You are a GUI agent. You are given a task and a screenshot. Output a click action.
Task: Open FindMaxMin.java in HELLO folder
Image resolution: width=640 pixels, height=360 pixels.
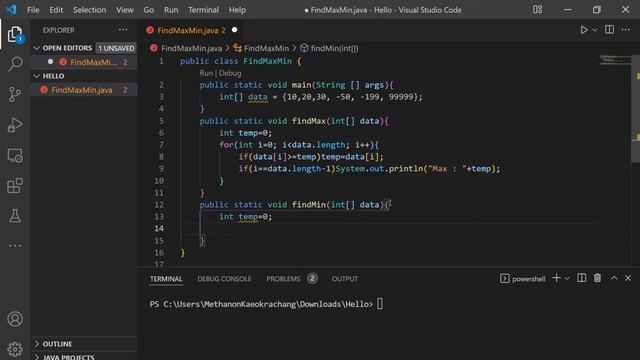coord(82,90)
